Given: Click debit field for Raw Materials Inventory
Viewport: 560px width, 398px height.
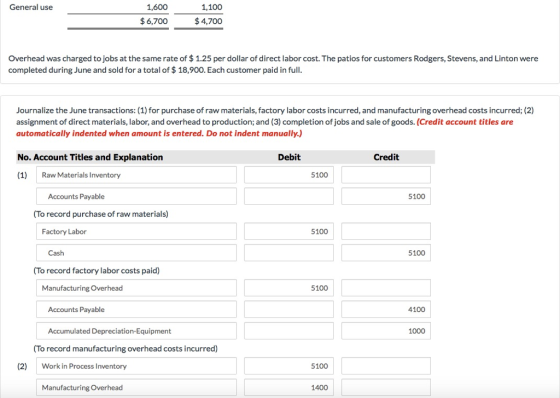Looking at the screenshot, I should (x=289, y=175).
